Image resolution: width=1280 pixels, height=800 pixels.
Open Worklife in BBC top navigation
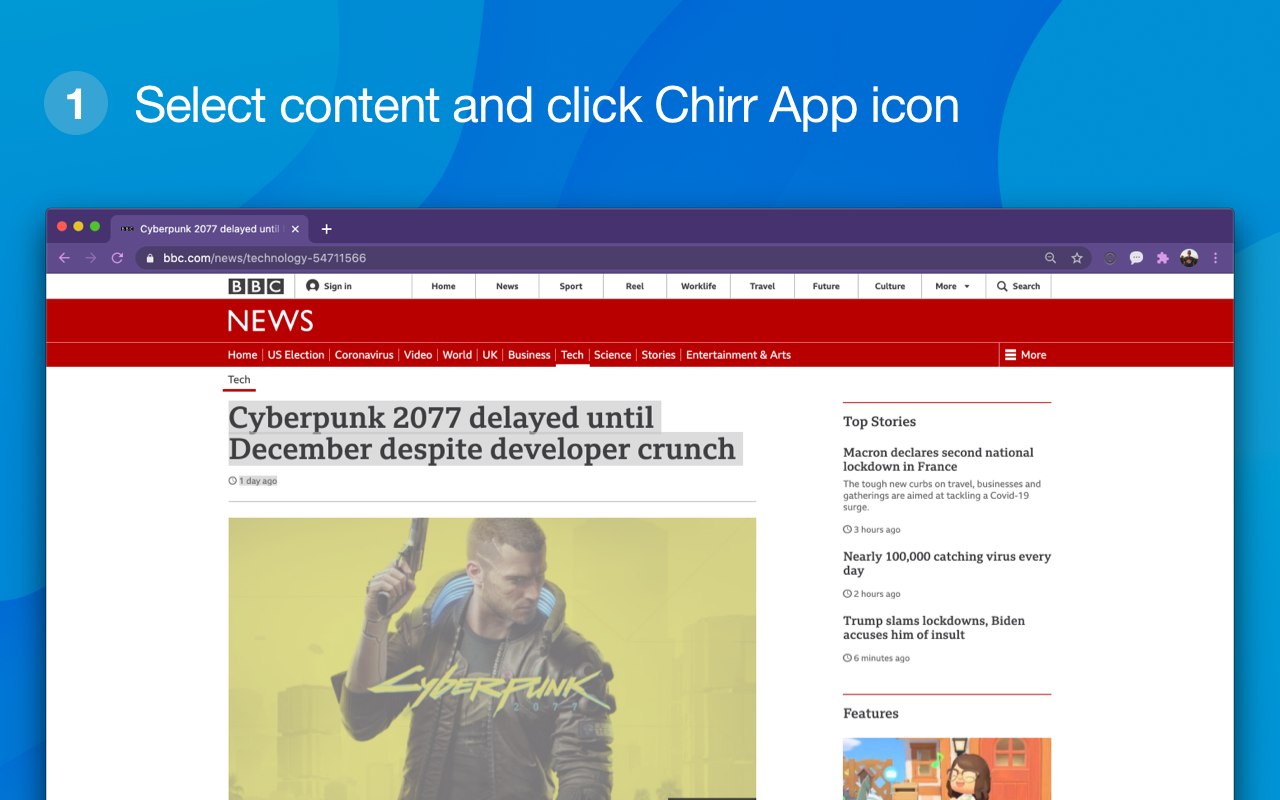click(698, 286)
